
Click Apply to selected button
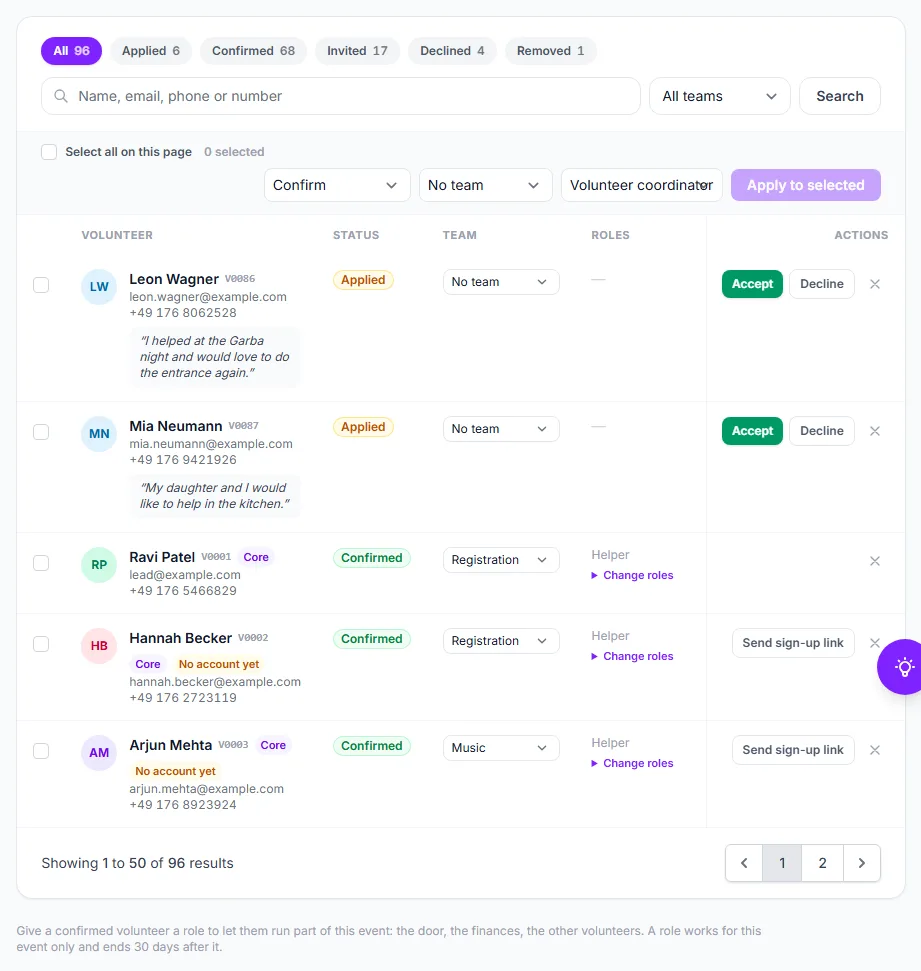806,185
